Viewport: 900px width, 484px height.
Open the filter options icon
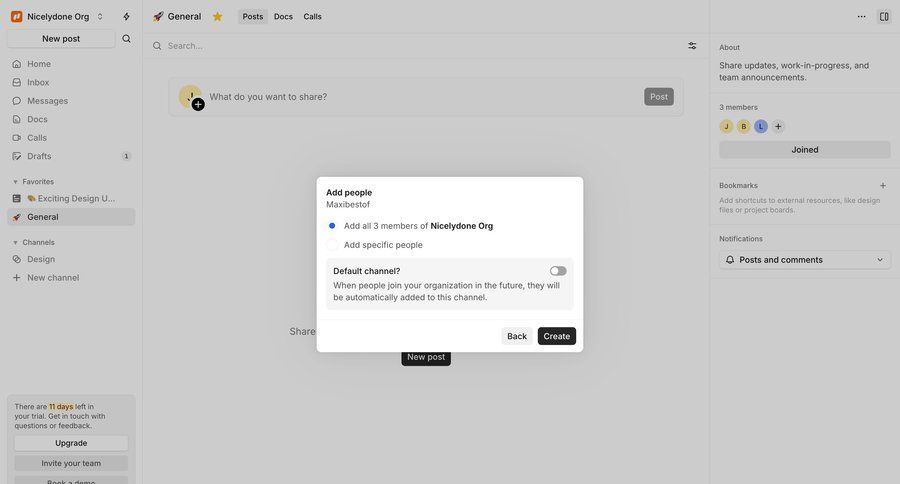coord(692,45)
